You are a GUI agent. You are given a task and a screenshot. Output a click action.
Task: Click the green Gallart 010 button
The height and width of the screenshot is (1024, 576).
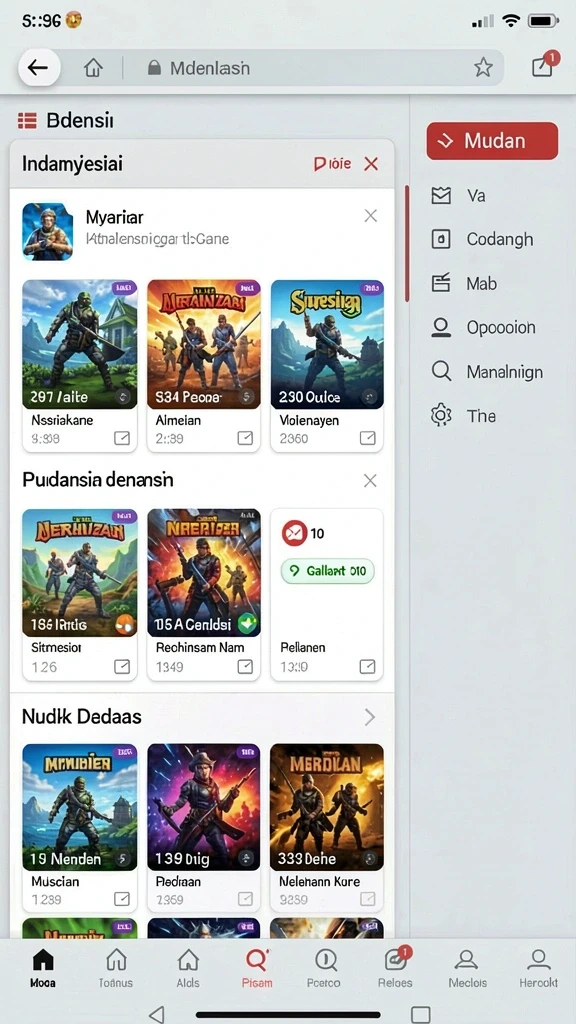coord(327,571)
